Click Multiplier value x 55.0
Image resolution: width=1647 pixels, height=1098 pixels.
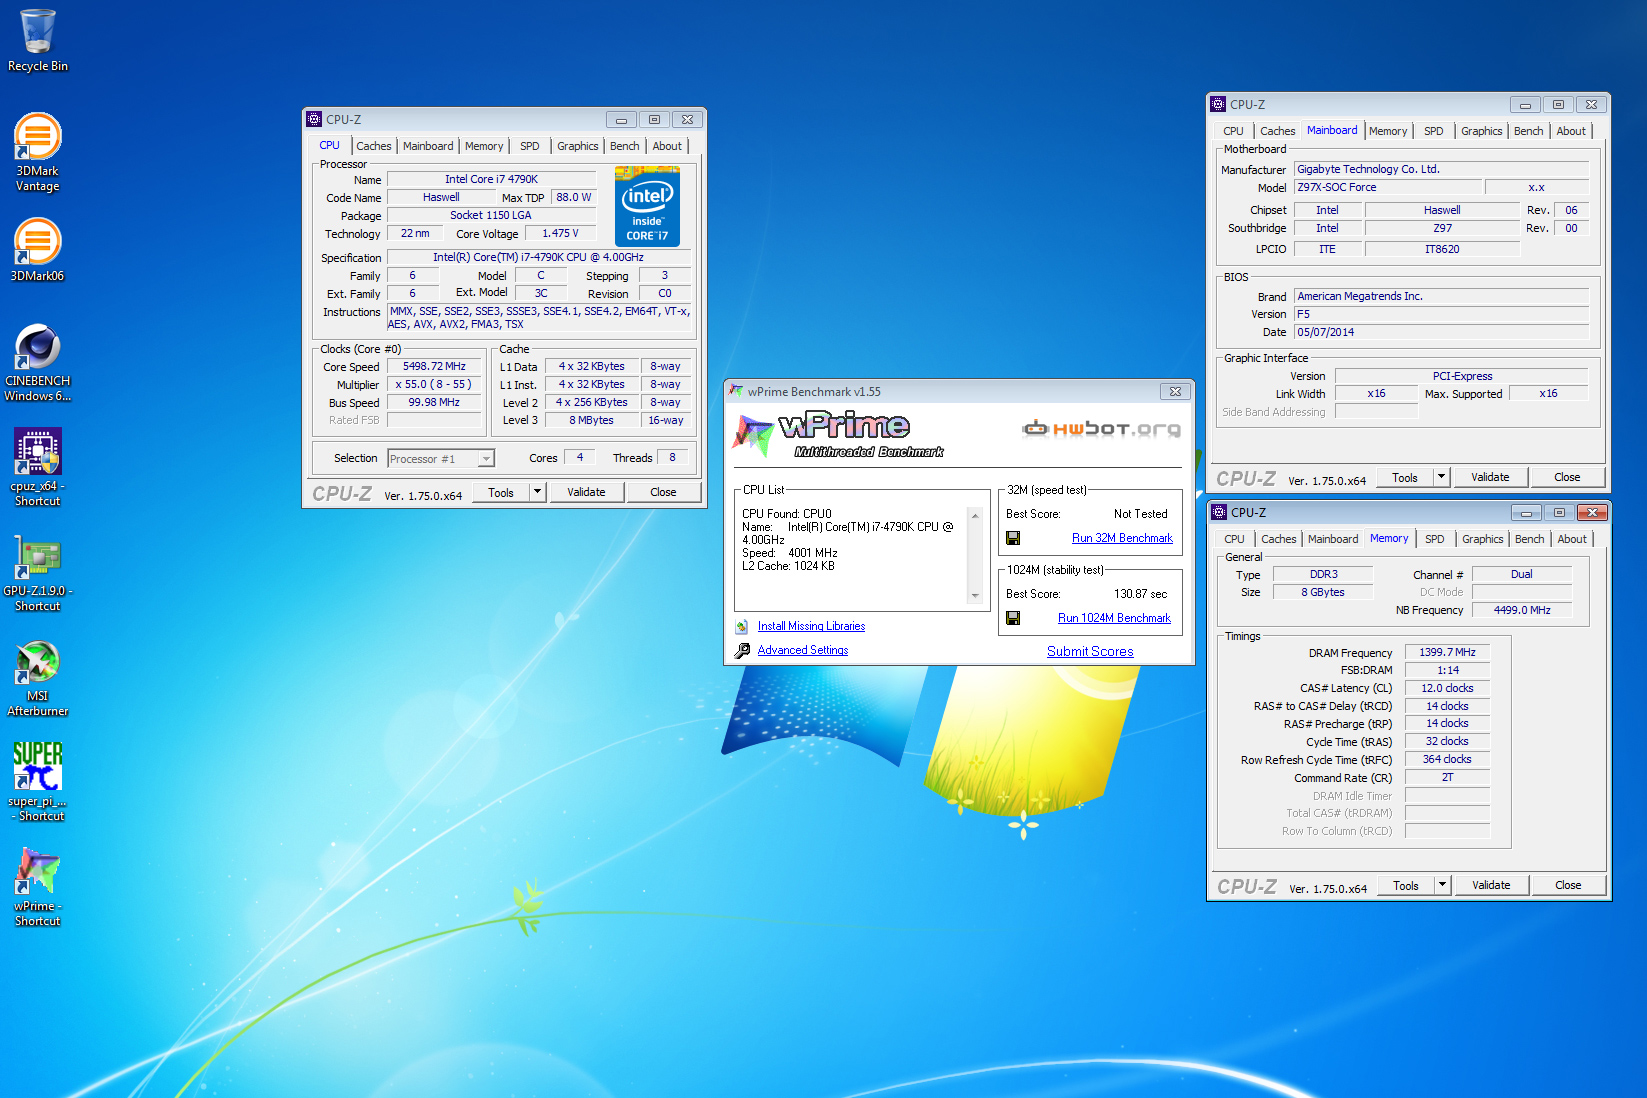(x=434, y=384)
